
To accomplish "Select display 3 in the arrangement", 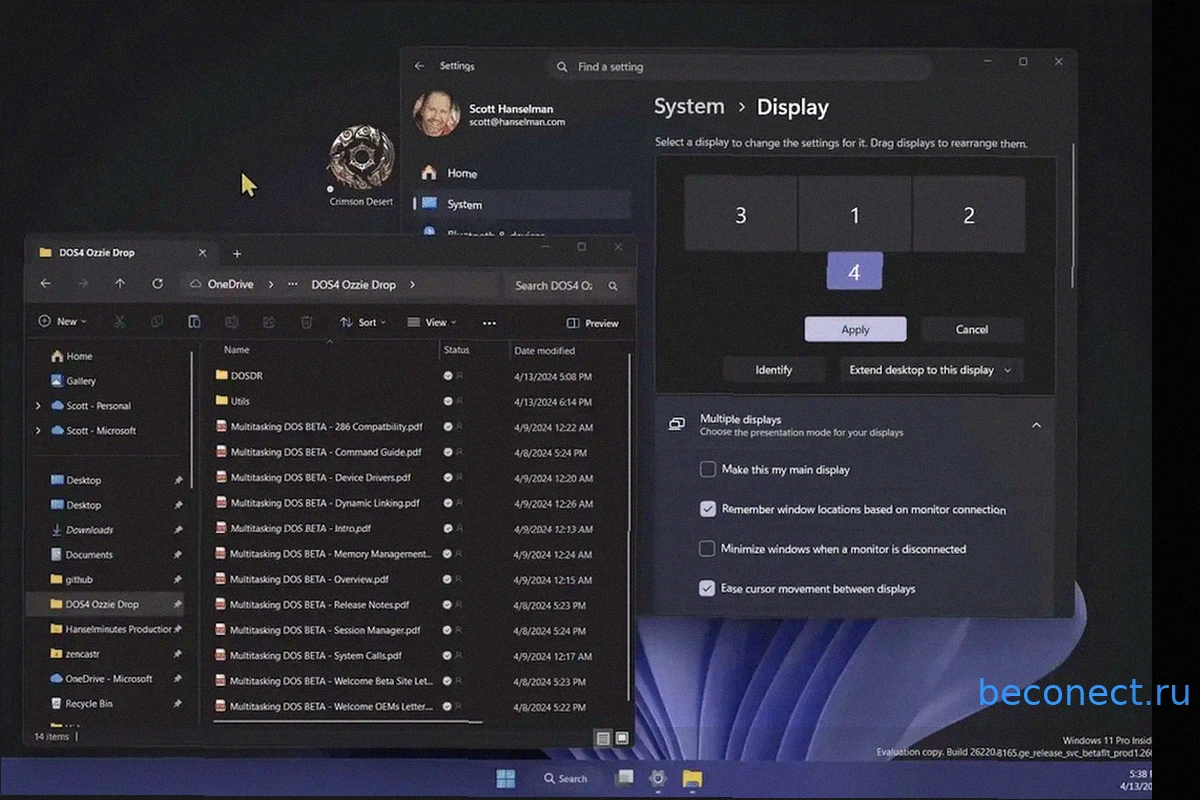I will pyautogui.click(x=740, y=215).
